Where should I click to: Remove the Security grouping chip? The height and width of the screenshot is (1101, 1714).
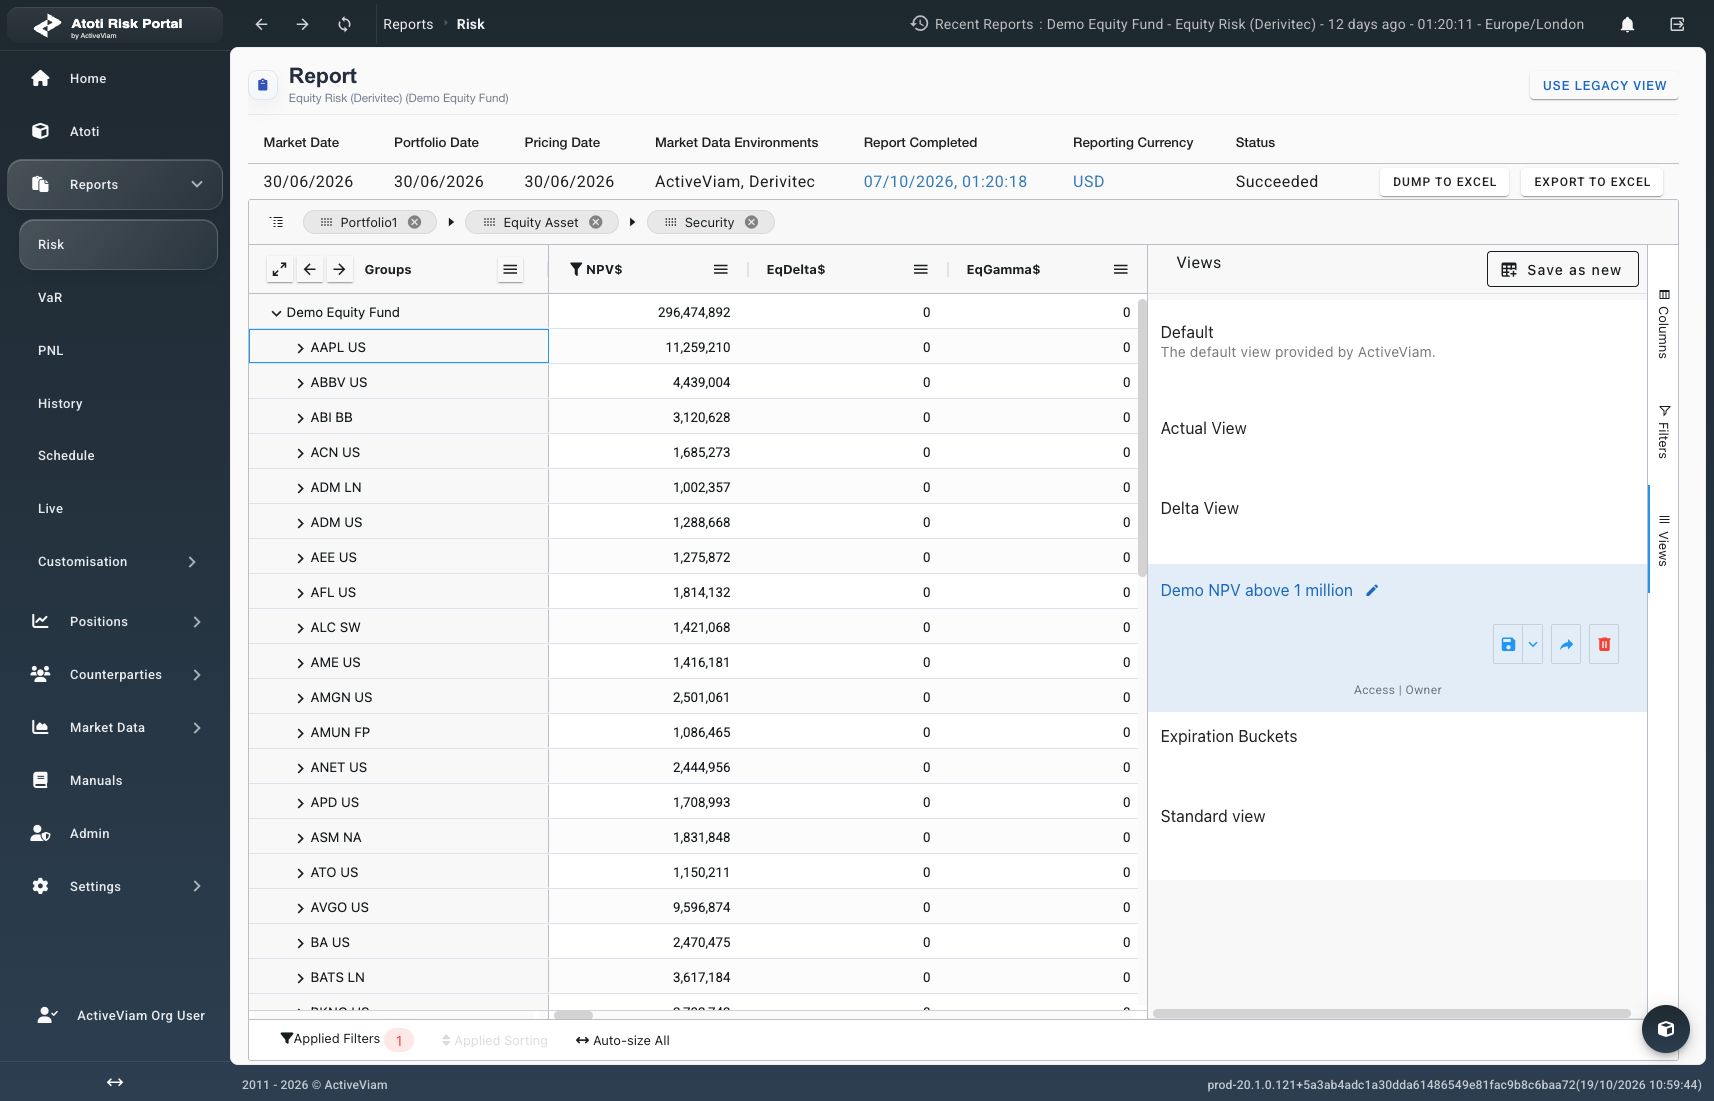tap(752, 222)
